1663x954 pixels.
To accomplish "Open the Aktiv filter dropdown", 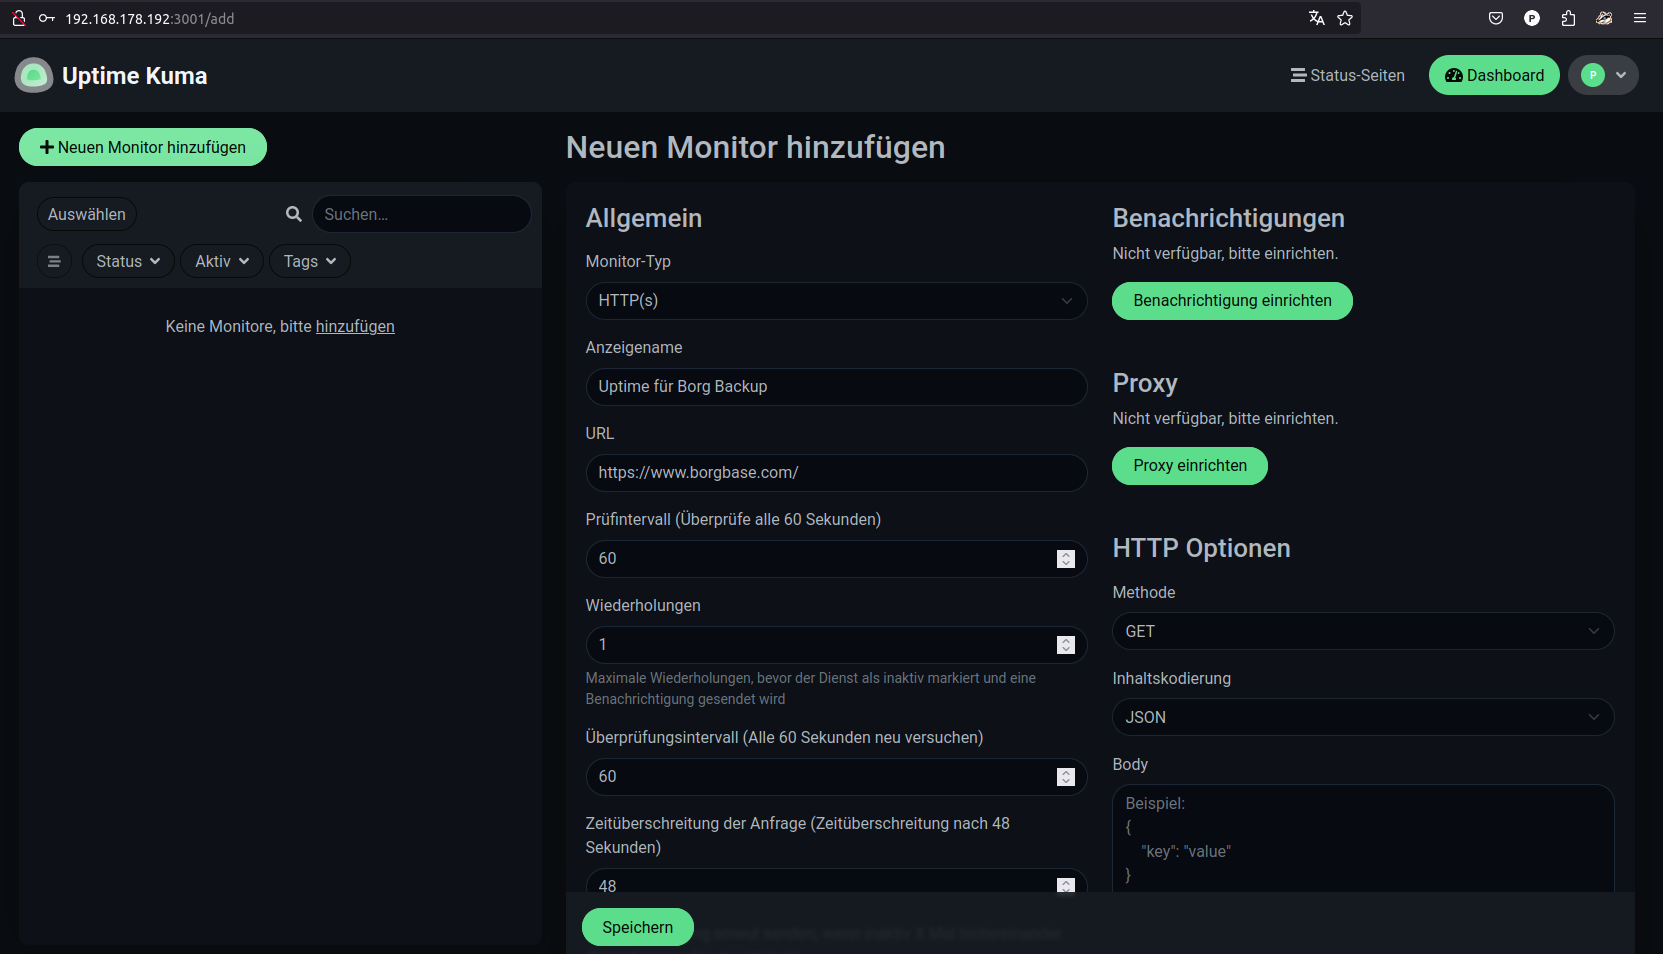I will pos(222,261).
